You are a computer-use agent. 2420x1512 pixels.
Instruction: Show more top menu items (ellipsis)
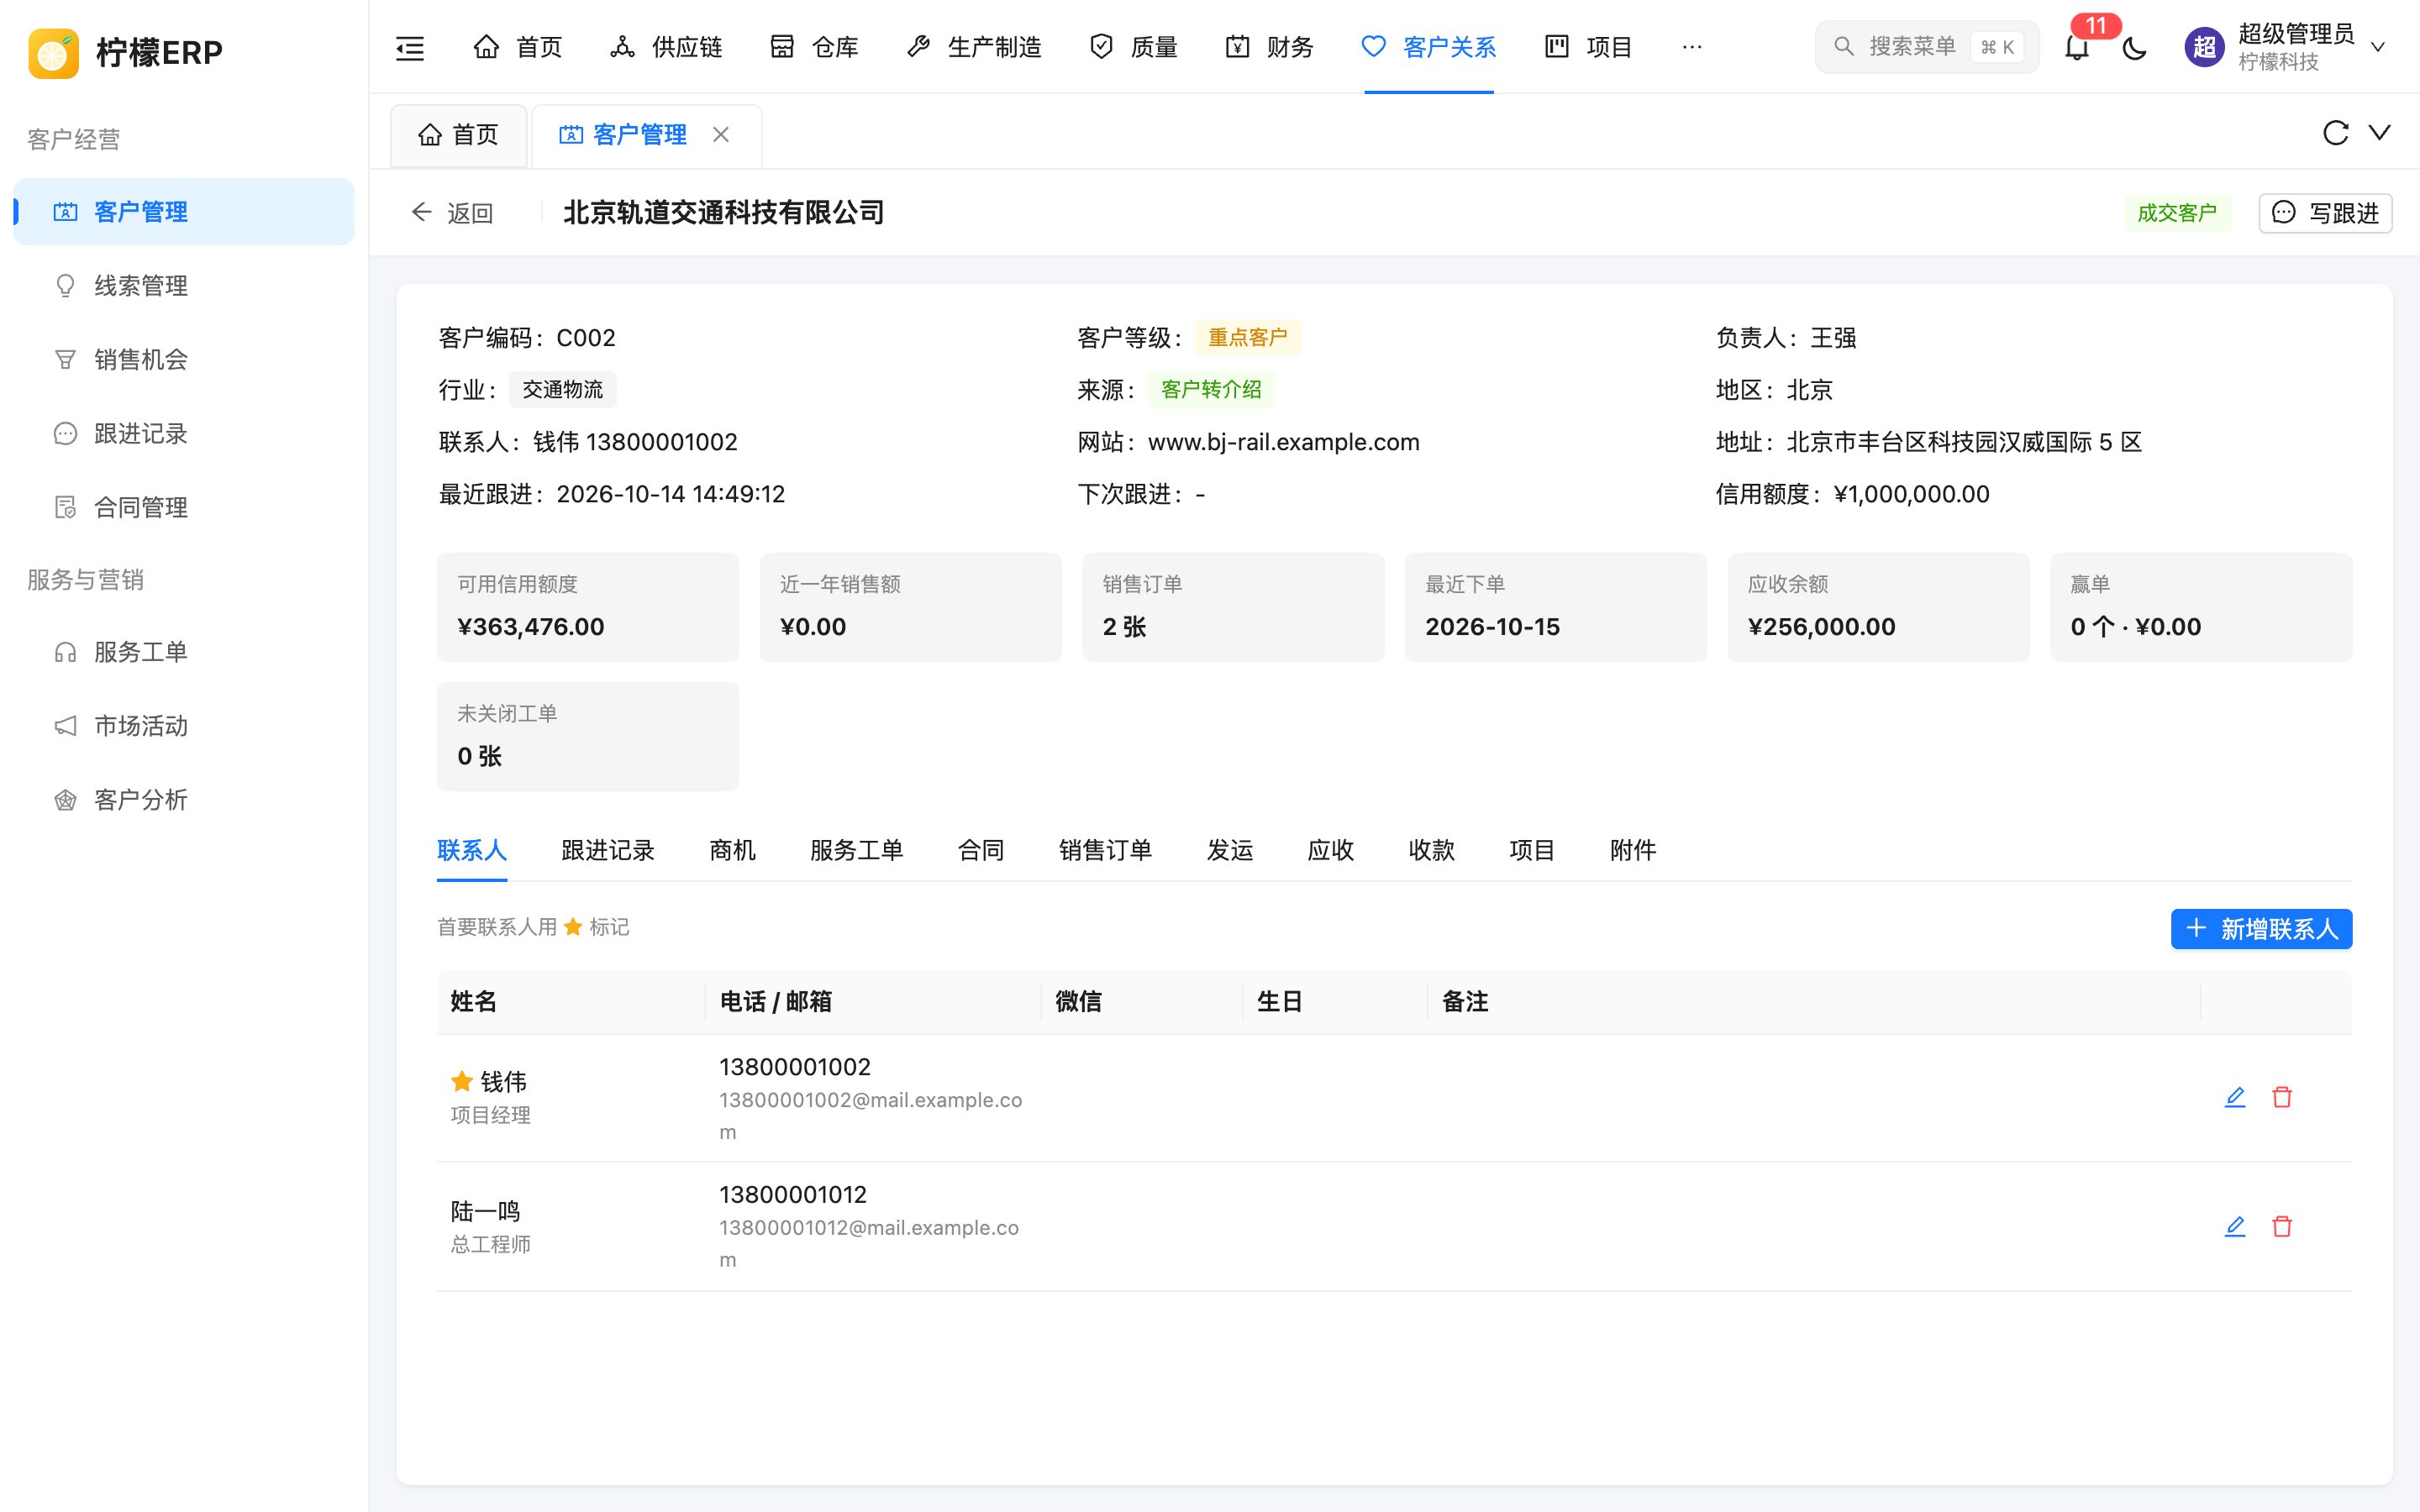(x=1691, y=47)
